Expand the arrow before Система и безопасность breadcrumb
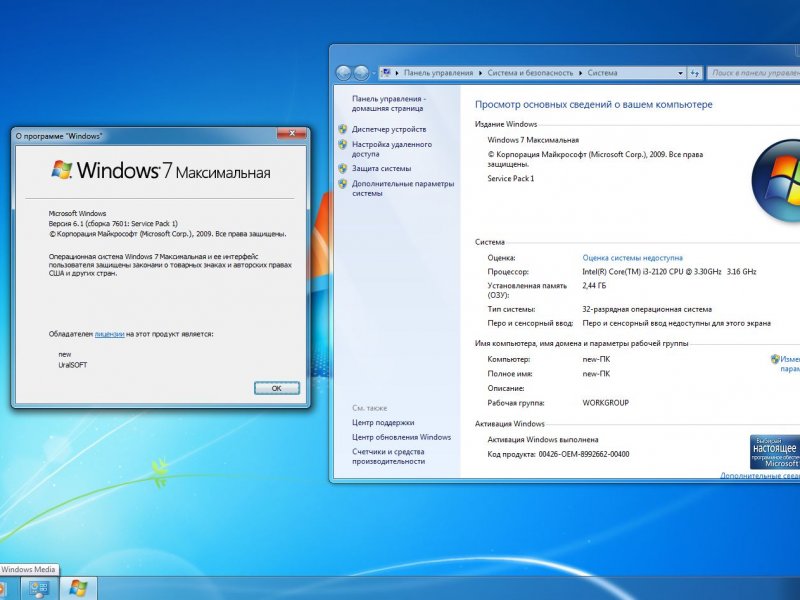The image size is (800, 600). tap(481, 73)
